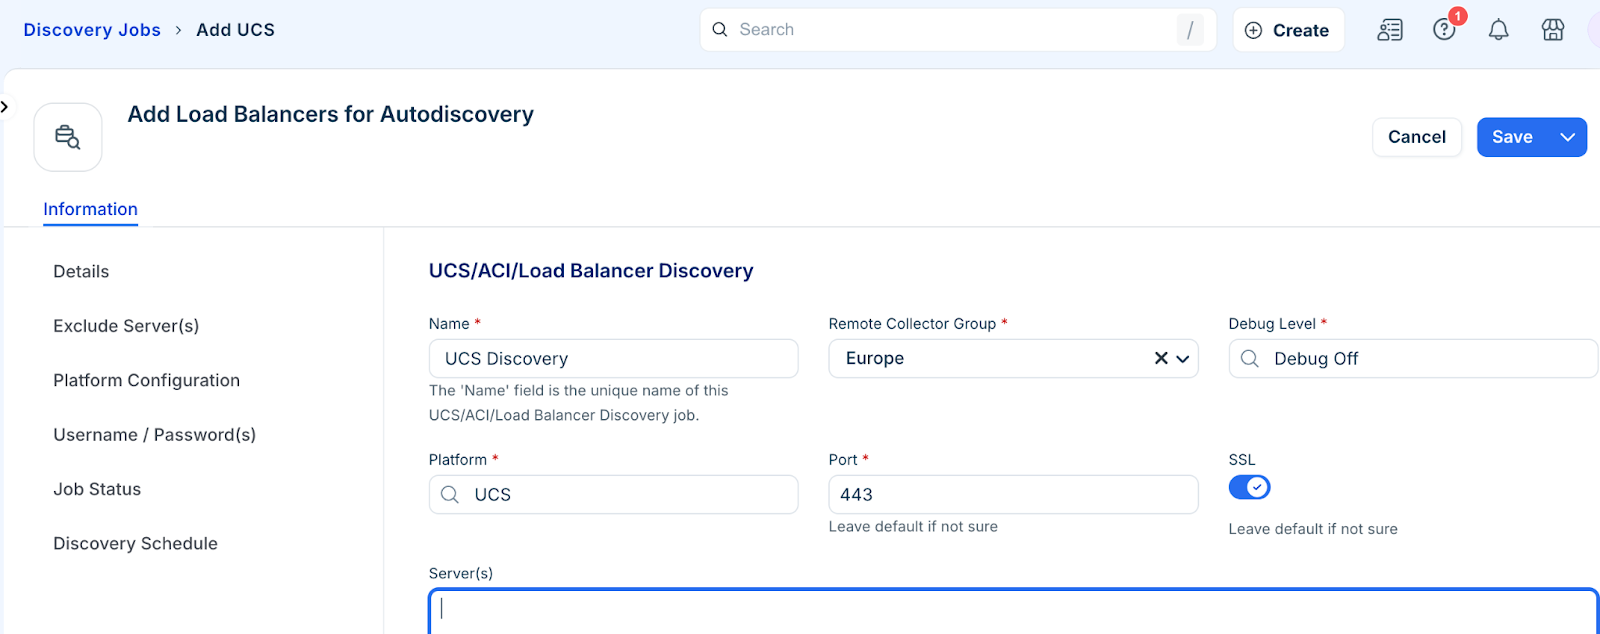
Task: Go to Details section
Action: pyautogui.click(x=81, y=271)
